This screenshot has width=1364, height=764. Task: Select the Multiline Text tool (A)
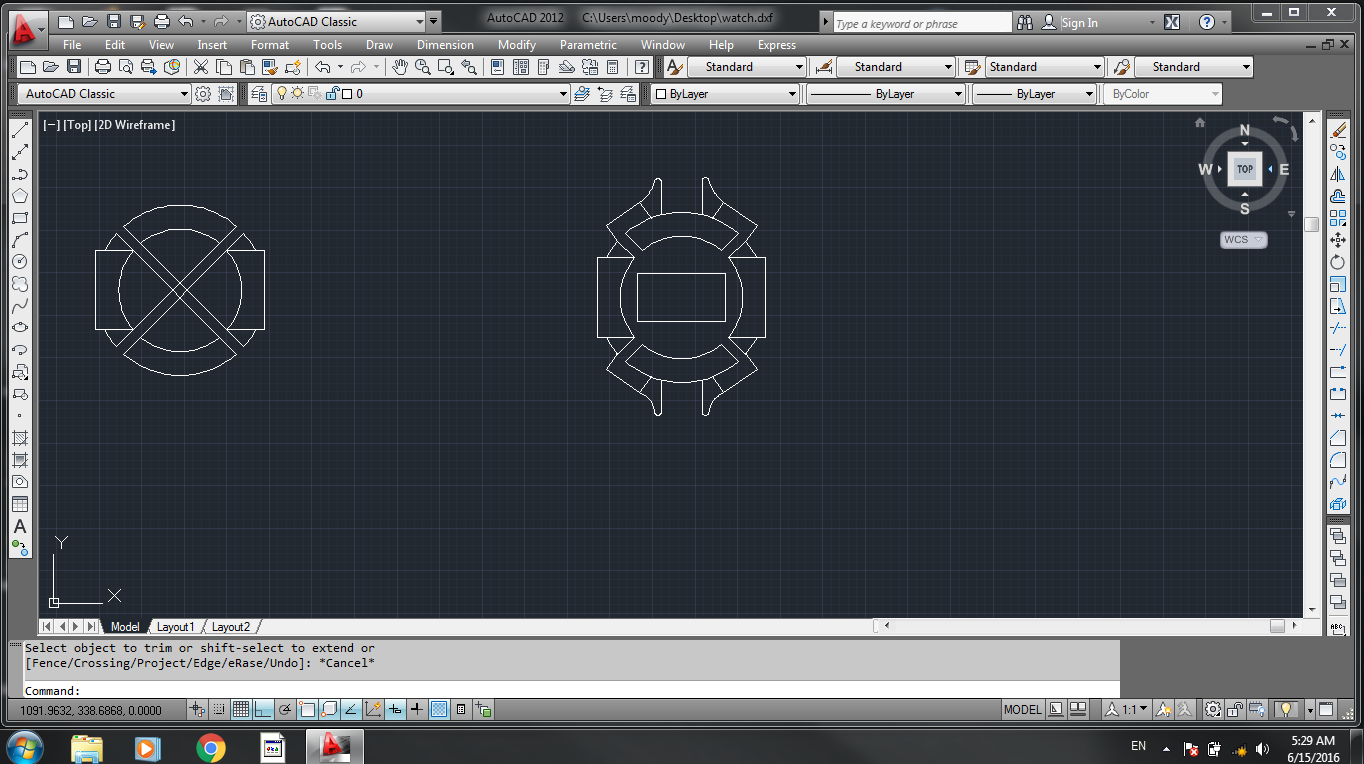point(20,527)
